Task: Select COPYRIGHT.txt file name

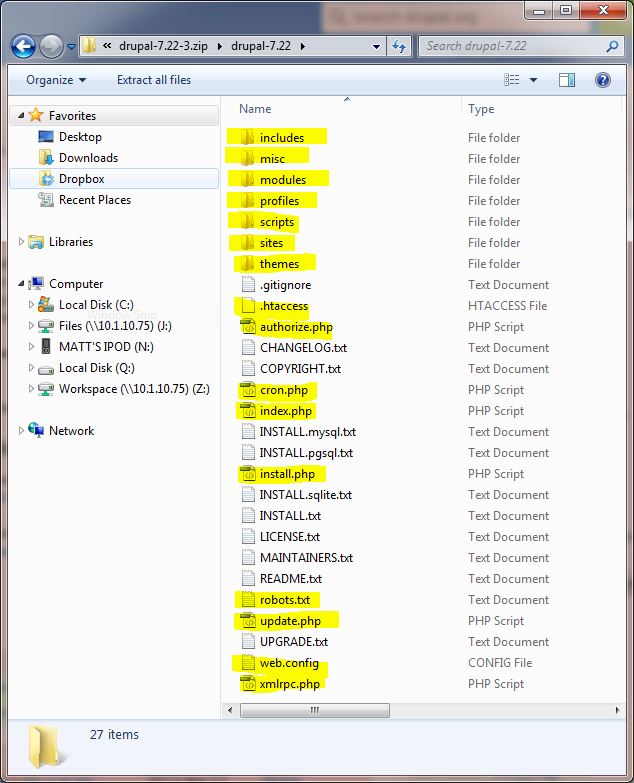Action: [x=301, y=369]
